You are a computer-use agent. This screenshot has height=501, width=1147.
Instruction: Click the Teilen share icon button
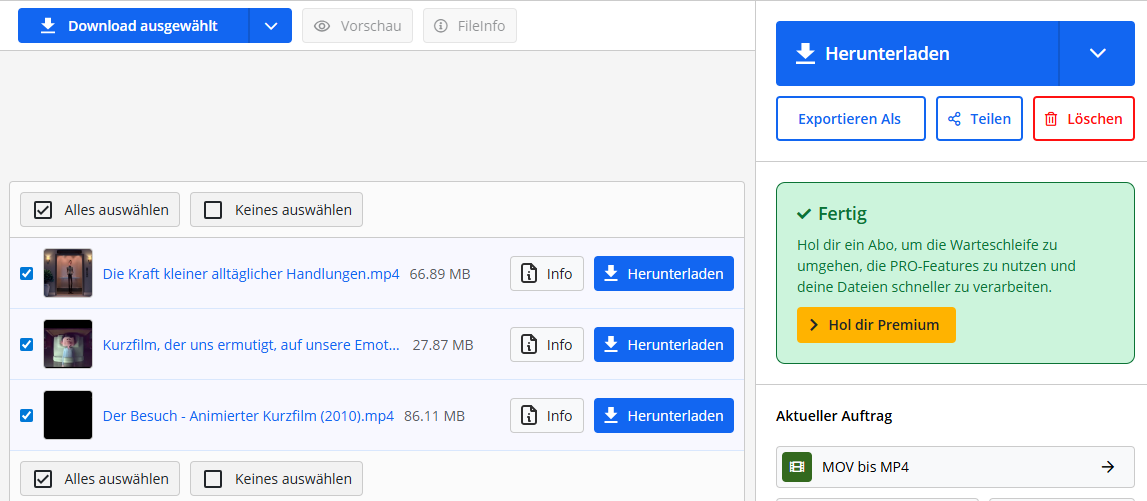[x=979, y=119]
